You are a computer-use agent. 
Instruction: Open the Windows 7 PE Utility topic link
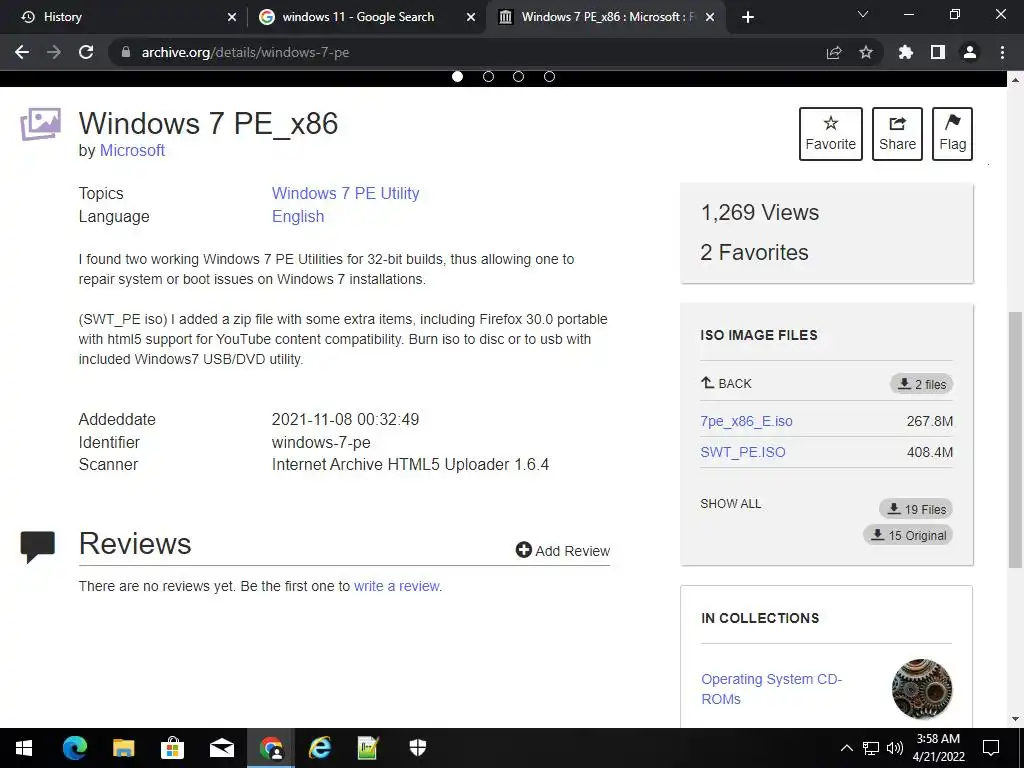tap(345, 193)
